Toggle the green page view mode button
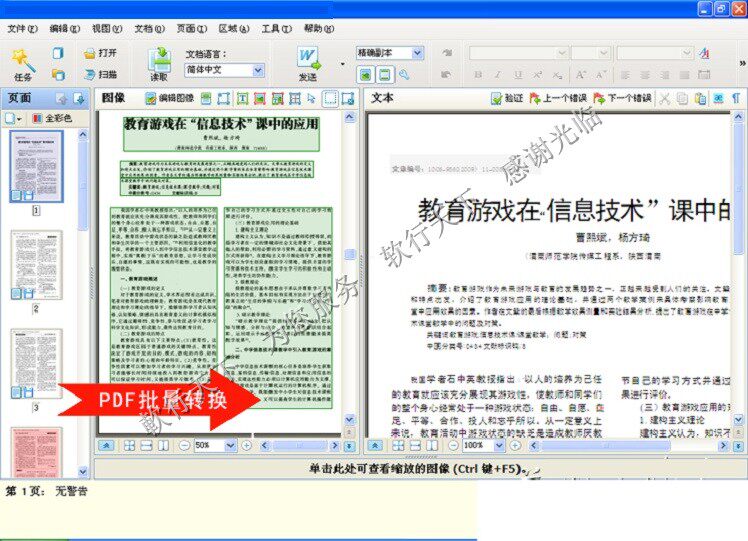This screenshot has height=541, width=748. [x=365, y=74]
